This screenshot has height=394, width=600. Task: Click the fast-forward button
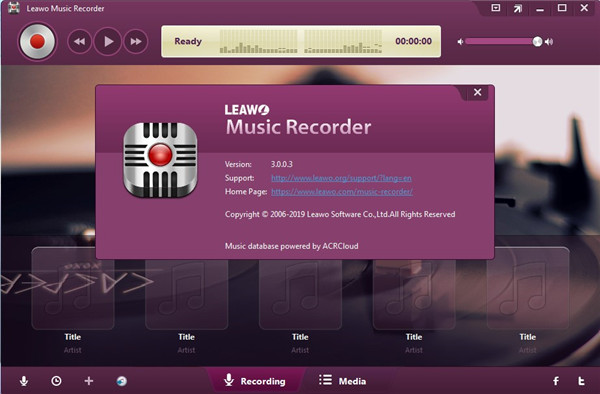coord(136,41)
